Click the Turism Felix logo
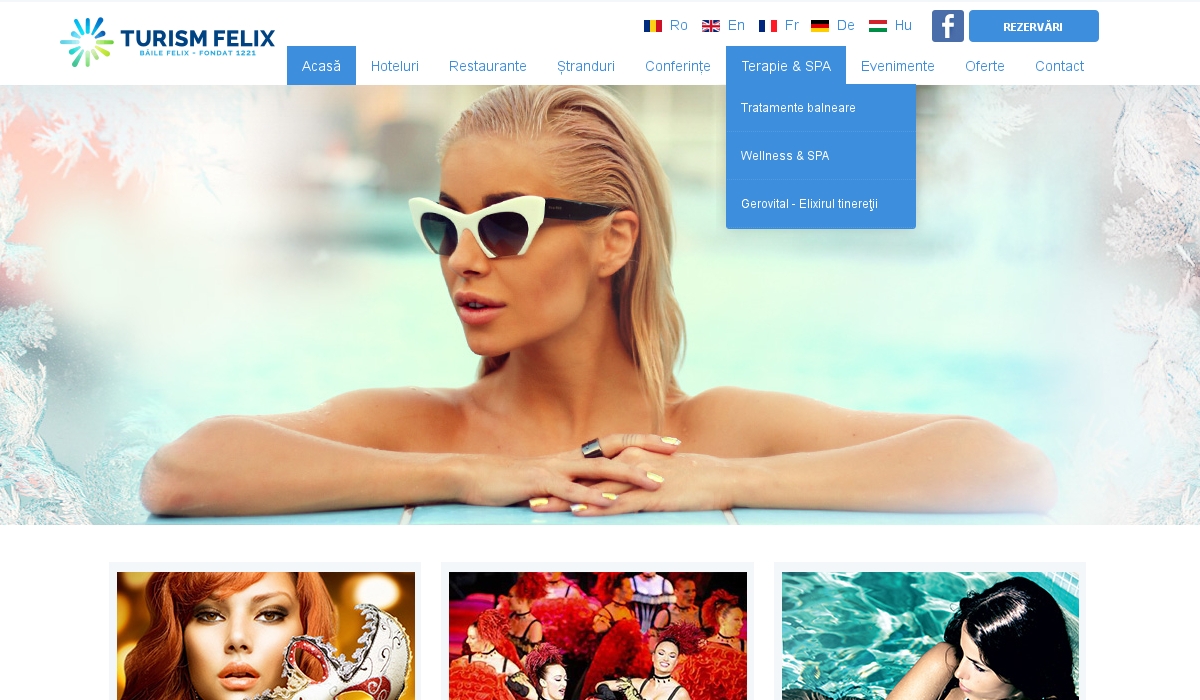Screen dimensions: 1200x700 click(x=167, y=42)
